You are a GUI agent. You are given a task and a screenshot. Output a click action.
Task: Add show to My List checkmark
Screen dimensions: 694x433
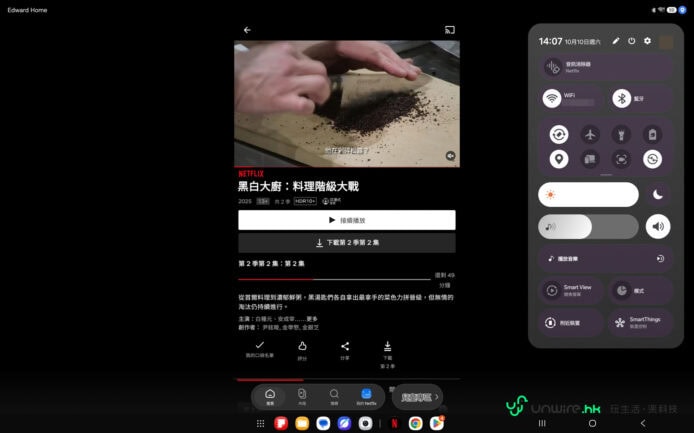[x=260, y=348]
